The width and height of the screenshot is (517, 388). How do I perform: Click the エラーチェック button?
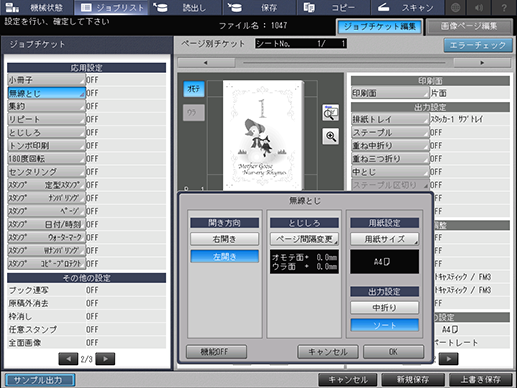(478, 45)
